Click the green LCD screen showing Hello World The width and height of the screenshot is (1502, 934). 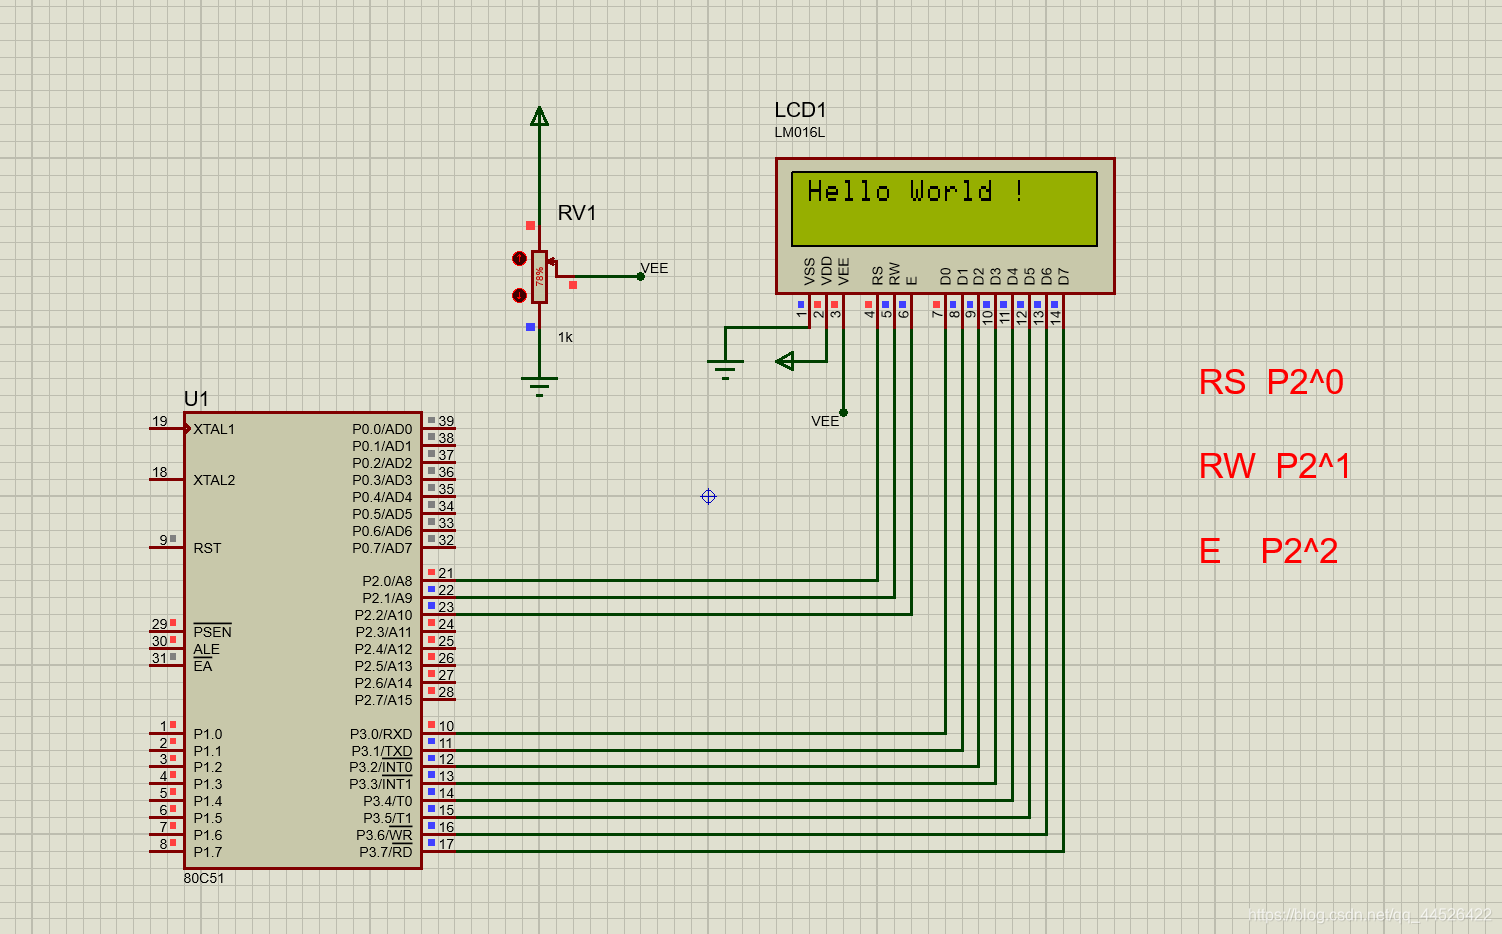click(944, 209)
